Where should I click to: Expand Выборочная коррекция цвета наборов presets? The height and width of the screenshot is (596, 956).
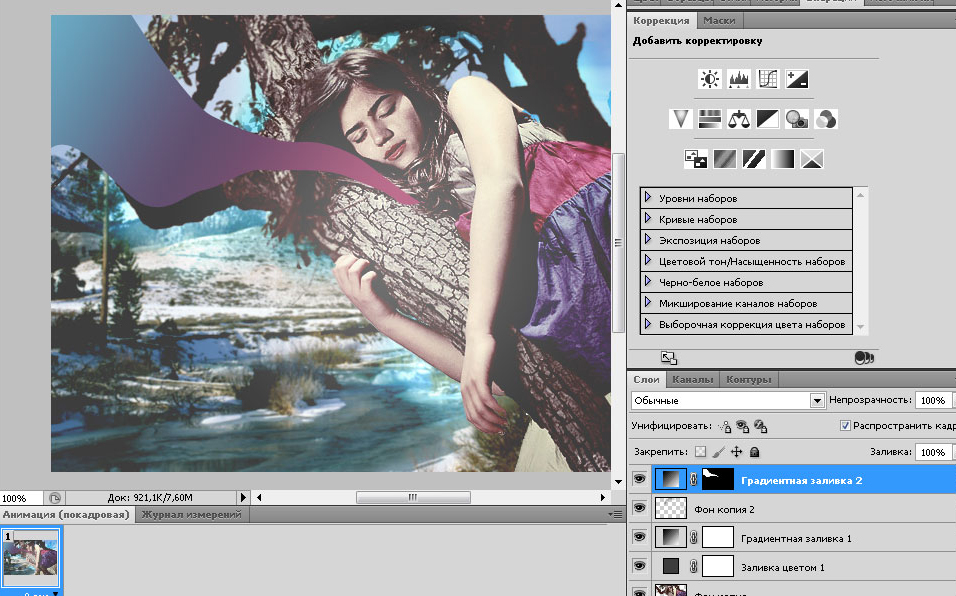pos(648,324)
